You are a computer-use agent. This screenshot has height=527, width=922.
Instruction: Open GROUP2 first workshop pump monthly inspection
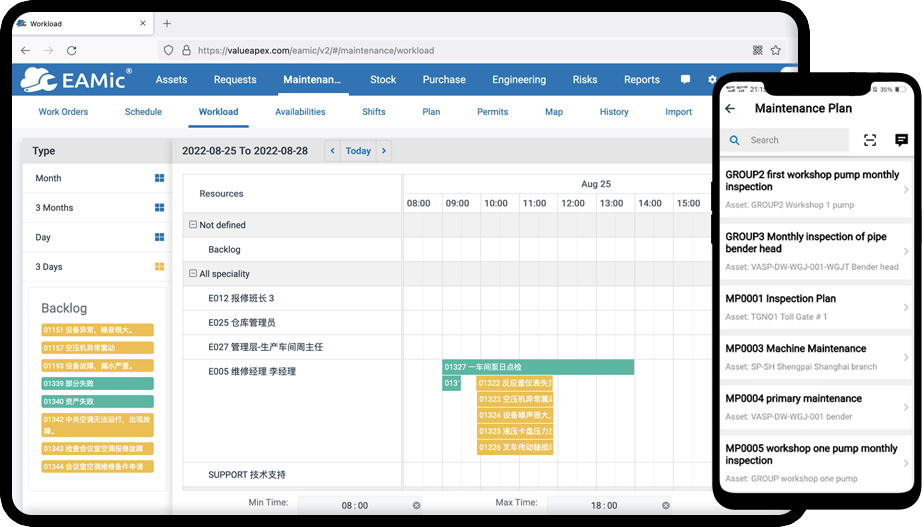(816, 189)
